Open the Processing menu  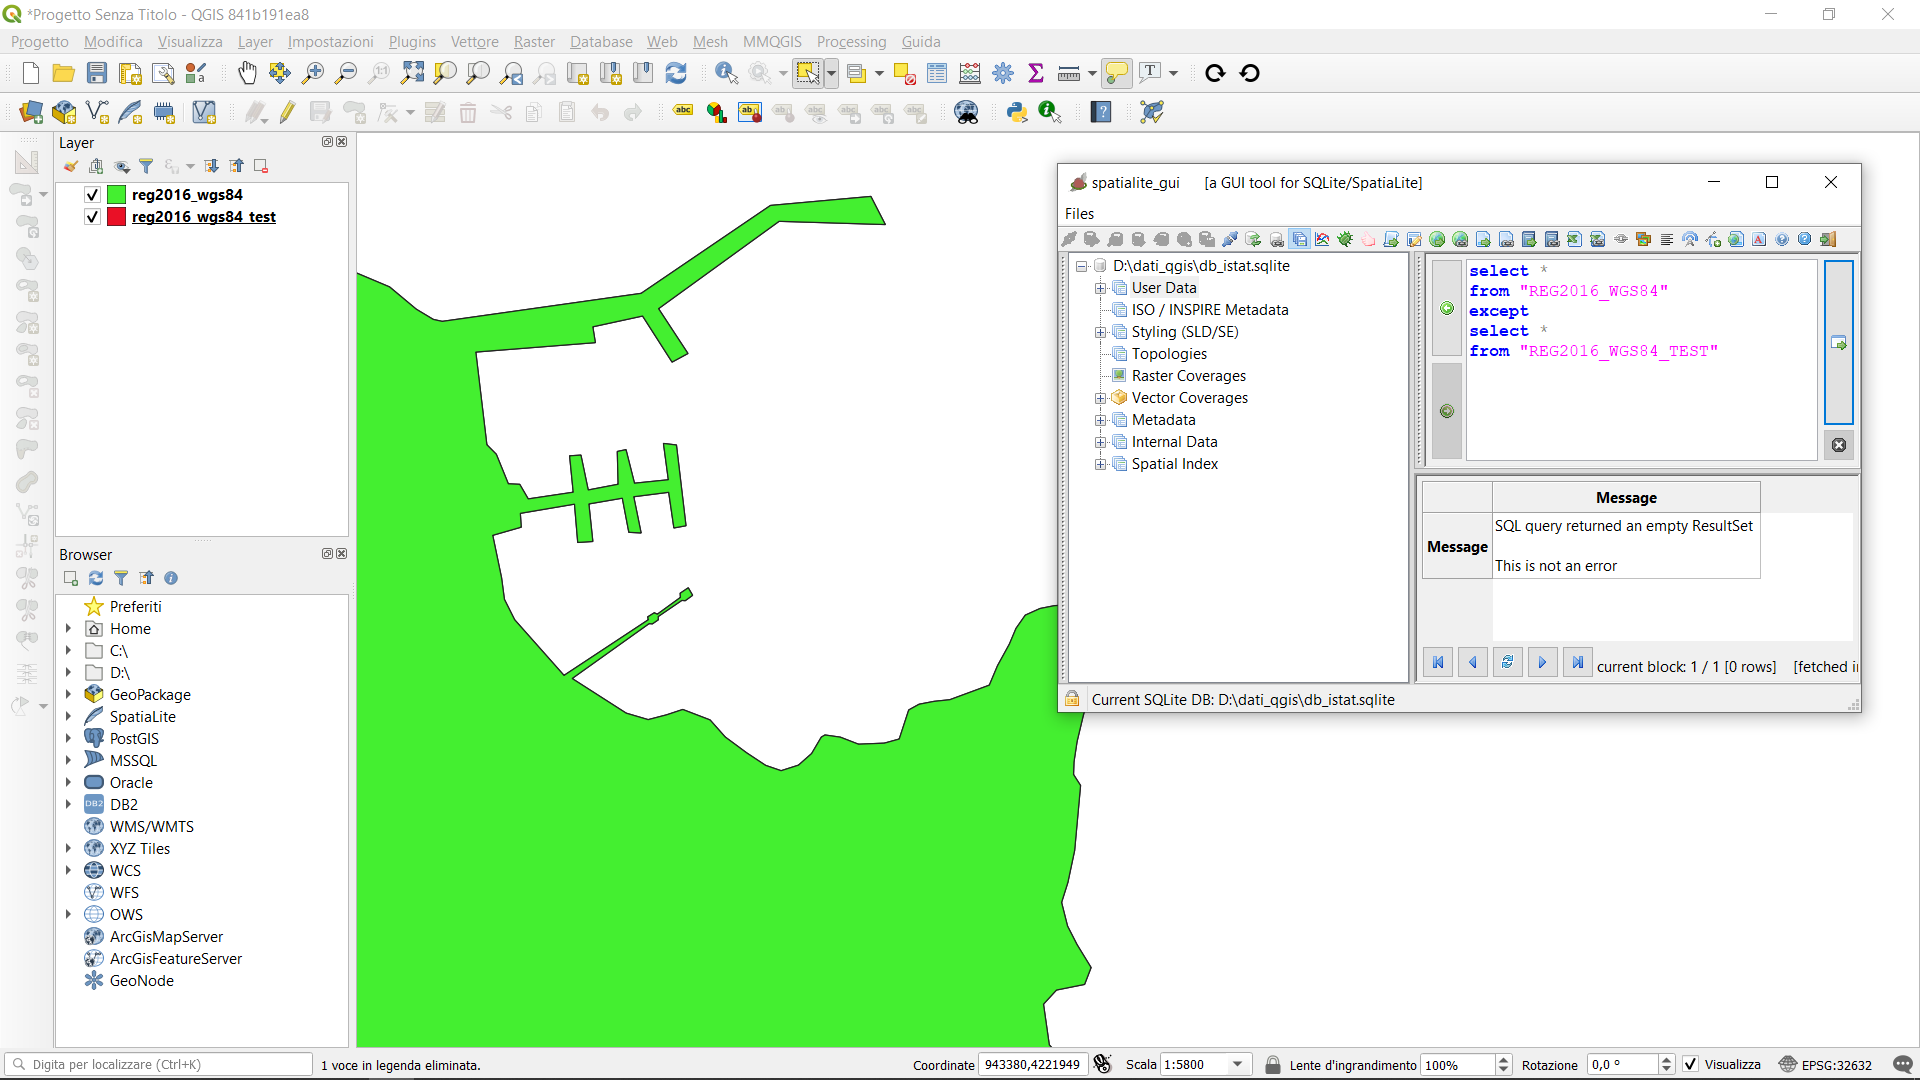(851, 42)
